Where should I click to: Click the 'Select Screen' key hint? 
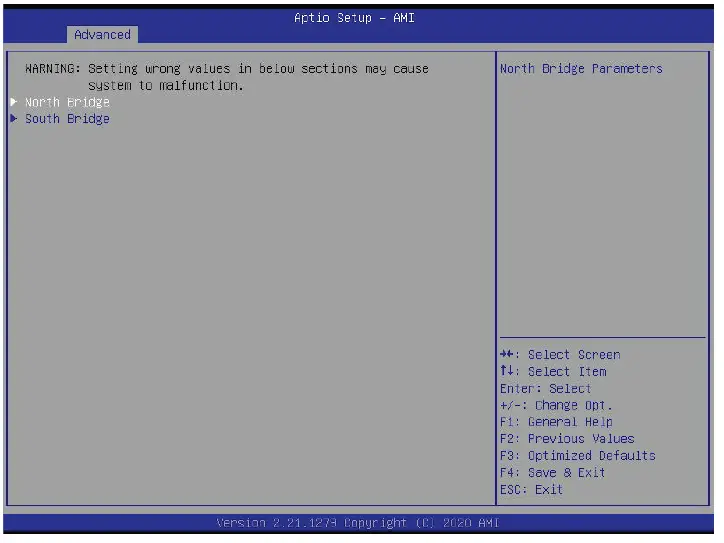tap(560, 355)
